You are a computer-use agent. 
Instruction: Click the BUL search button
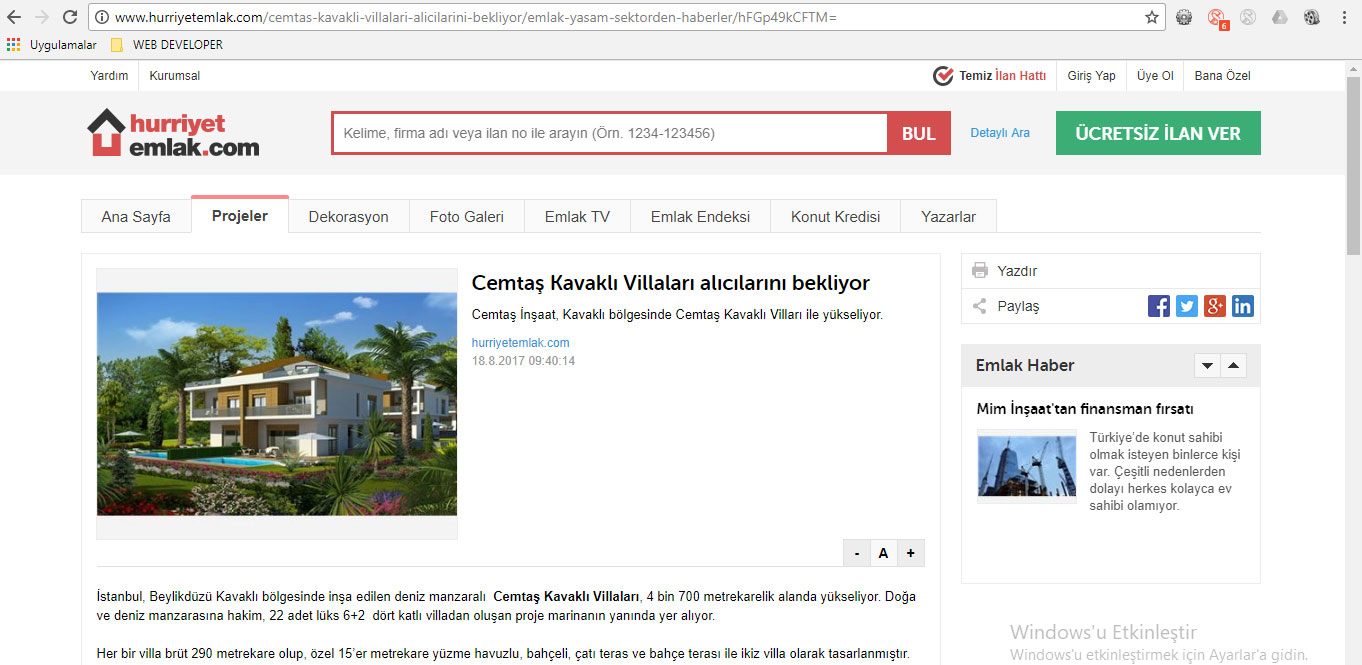coord(919,133)
